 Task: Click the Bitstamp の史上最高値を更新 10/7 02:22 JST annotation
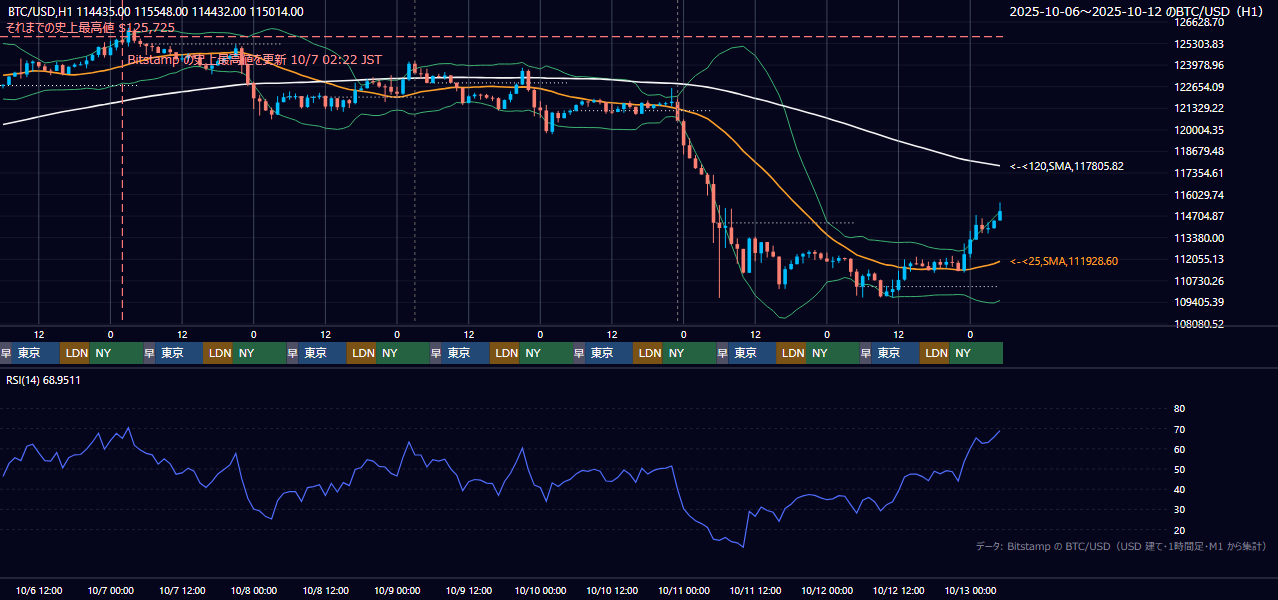point(255,60)
